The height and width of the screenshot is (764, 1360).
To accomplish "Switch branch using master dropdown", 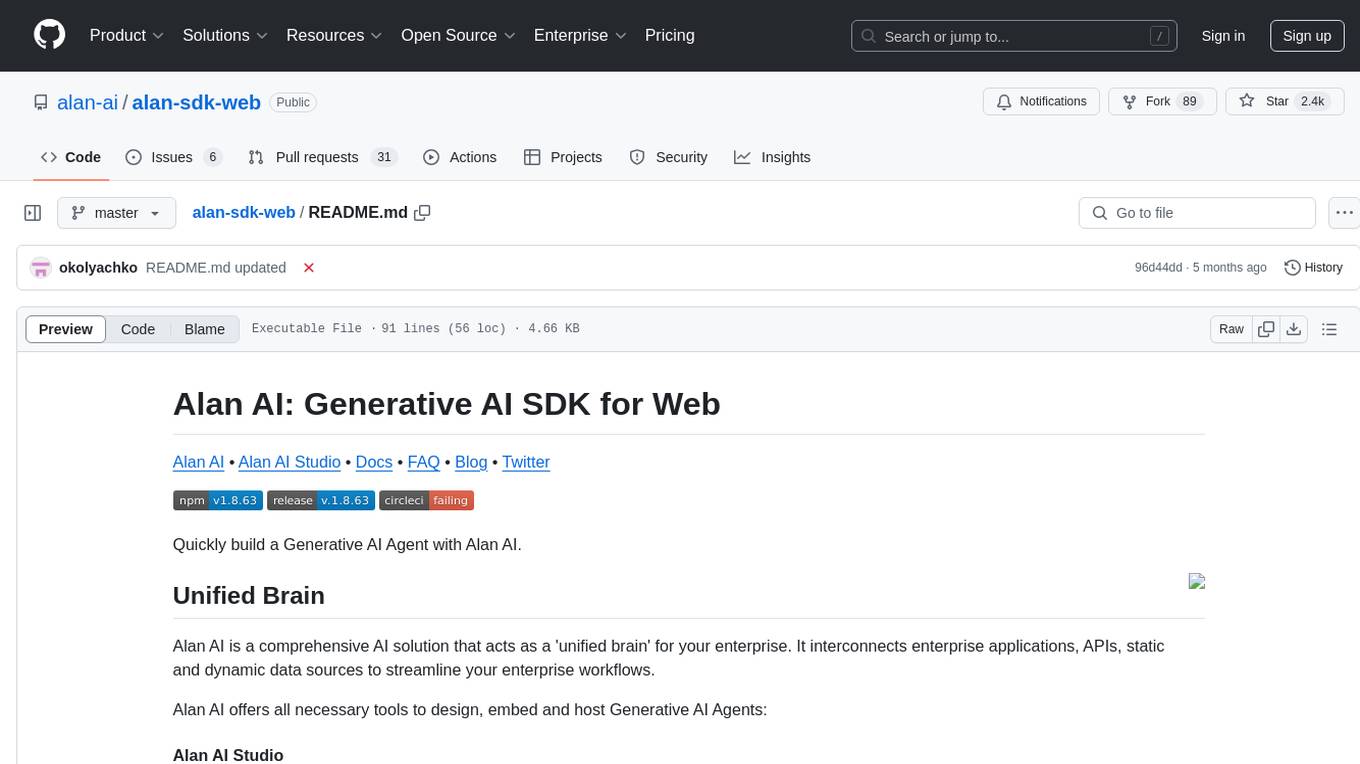I will tap(116, 213).
